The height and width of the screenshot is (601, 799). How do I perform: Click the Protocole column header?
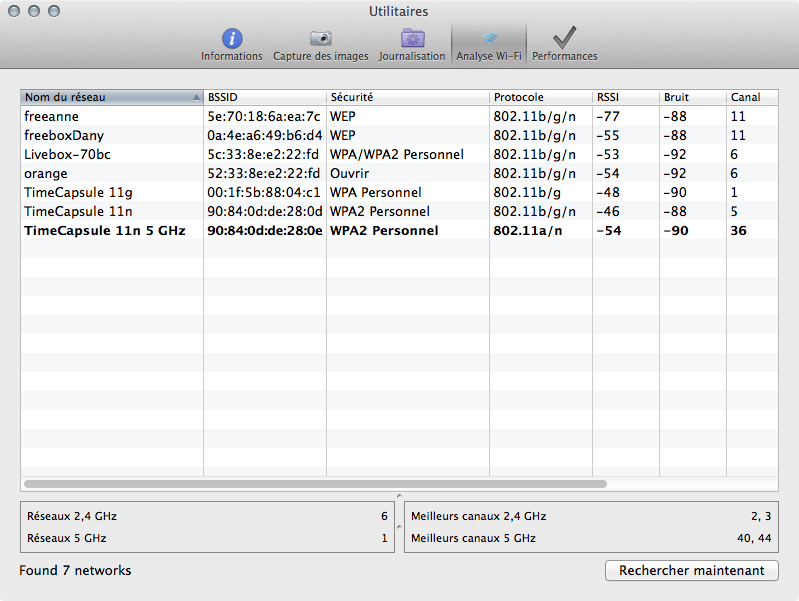point(540,97)
